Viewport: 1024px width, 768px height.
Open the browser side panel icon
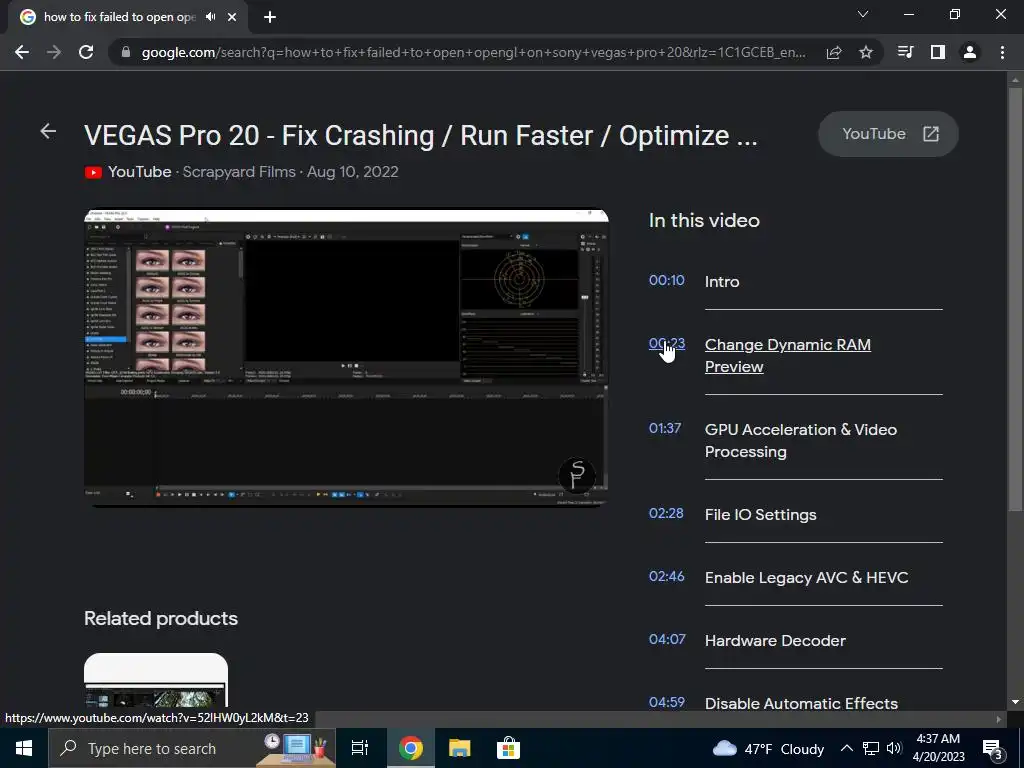tap(938, 52)
